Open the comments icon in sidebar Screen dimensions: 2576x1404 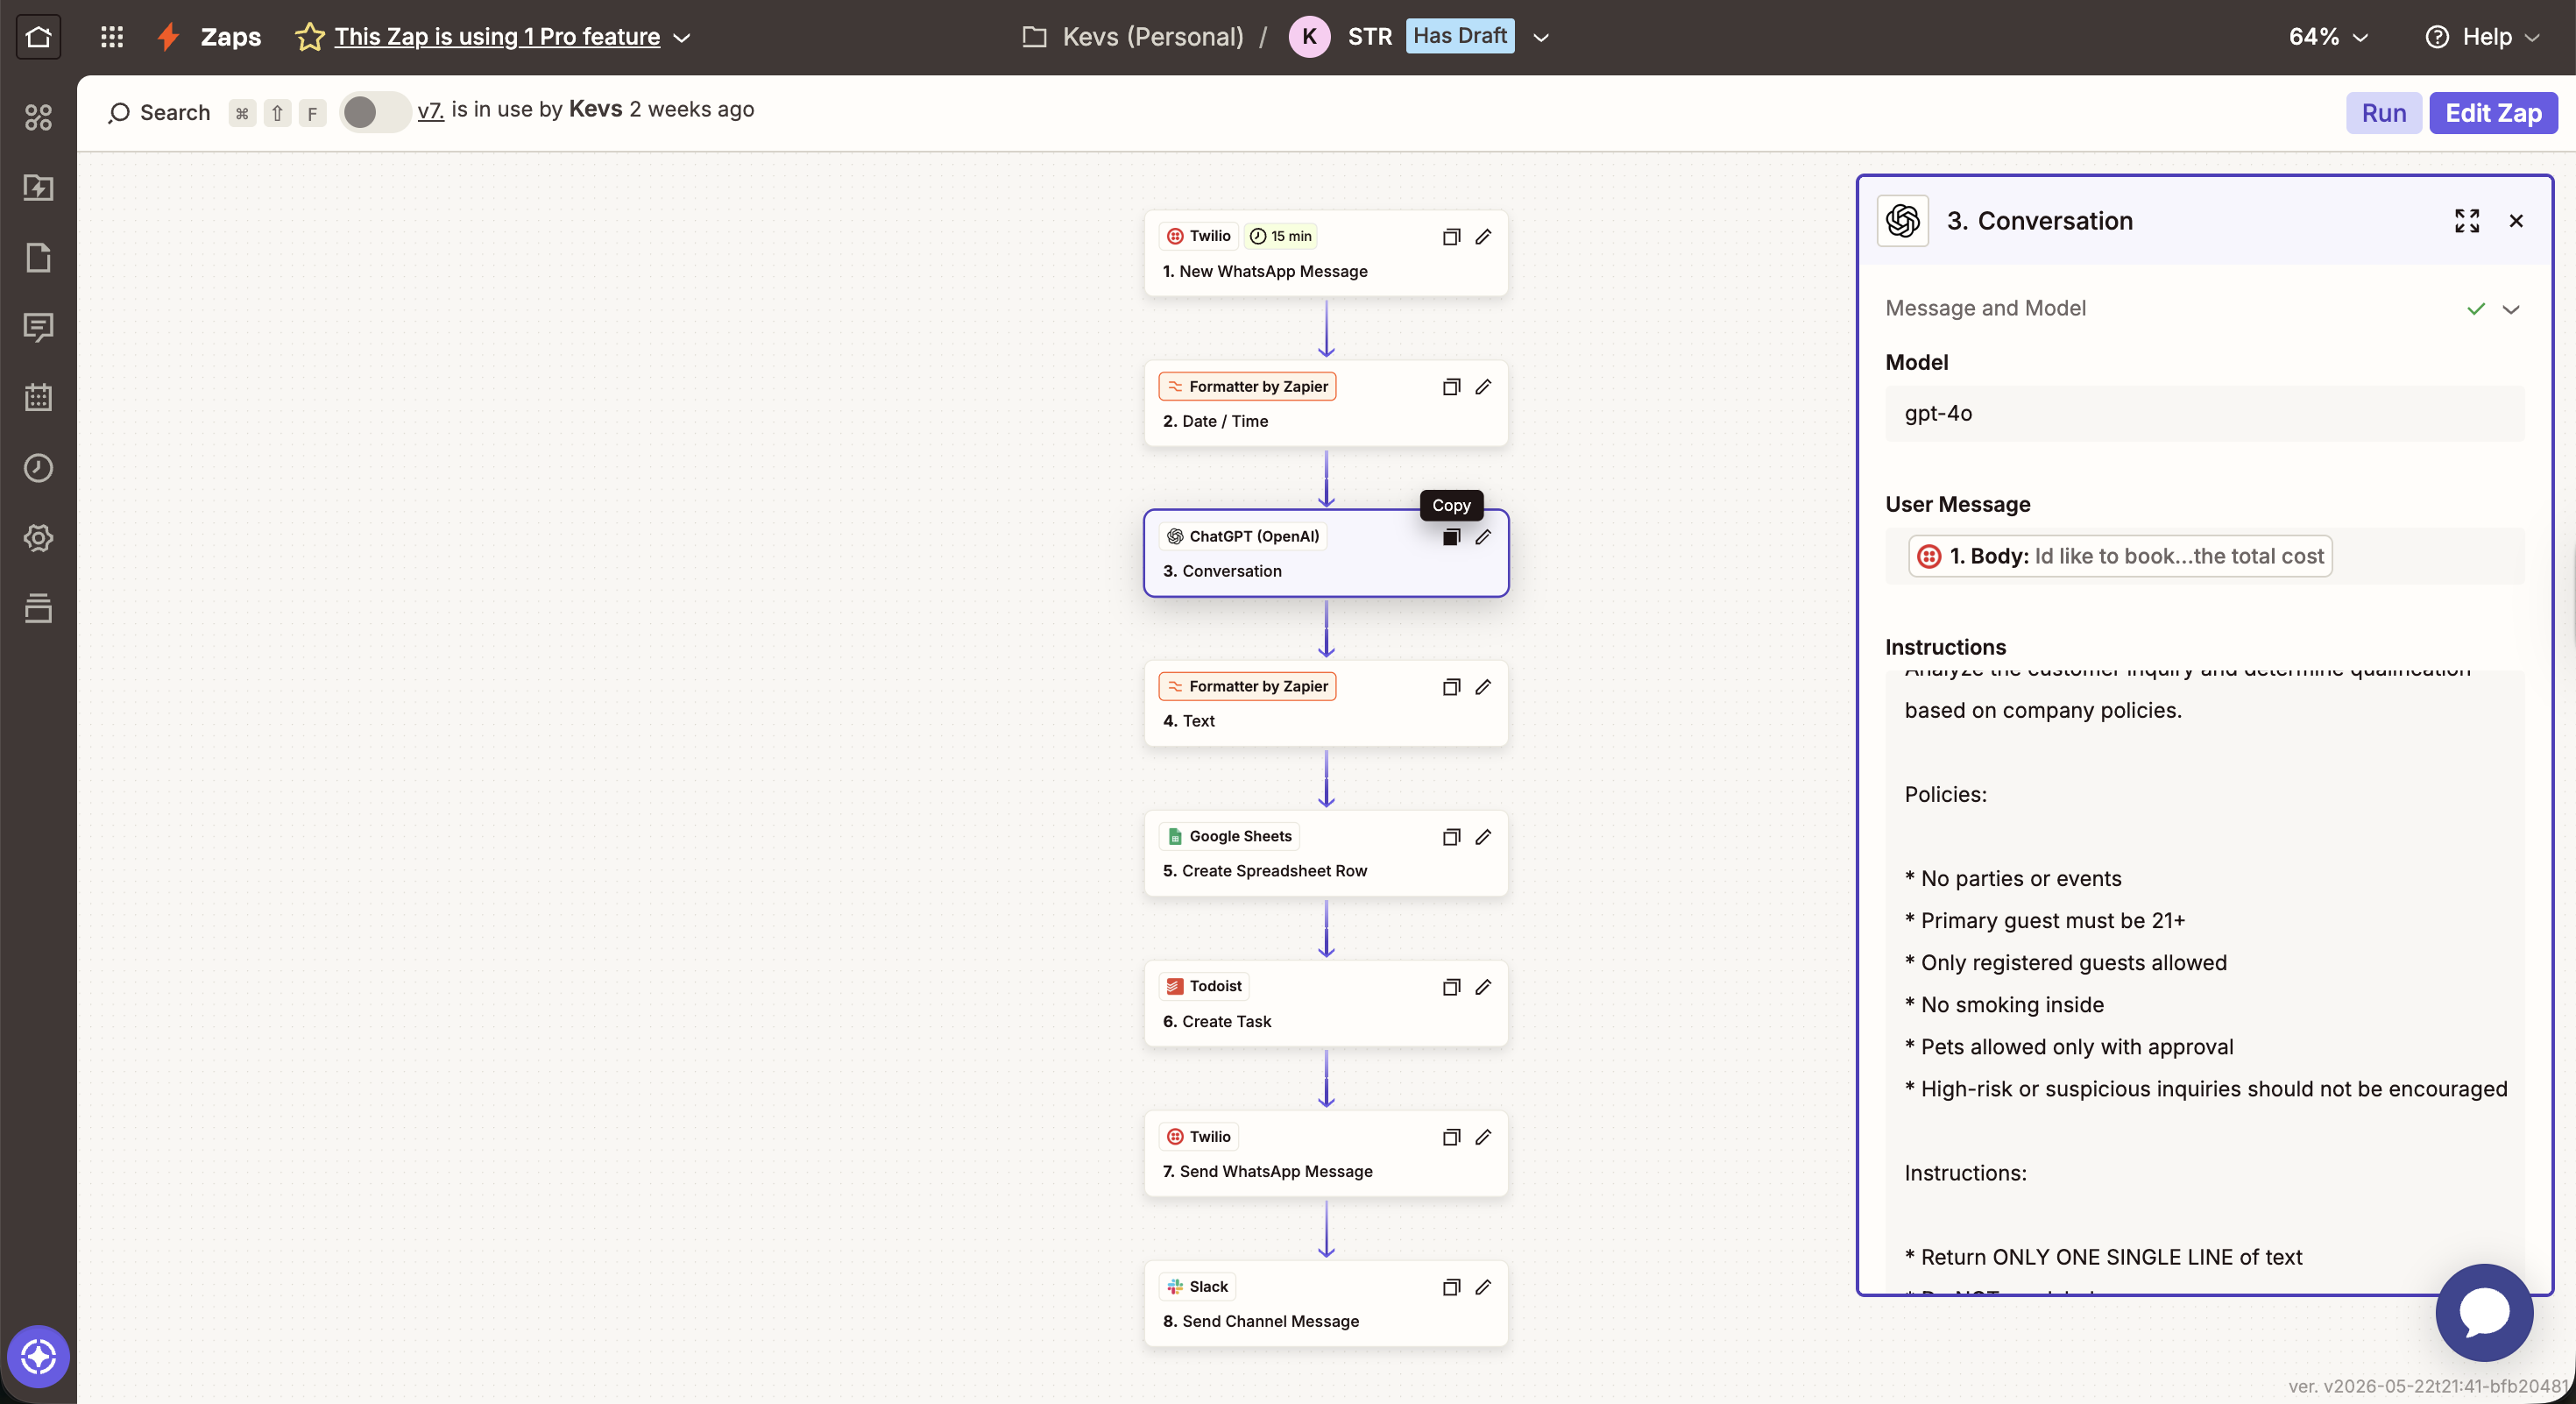point(38,327)
